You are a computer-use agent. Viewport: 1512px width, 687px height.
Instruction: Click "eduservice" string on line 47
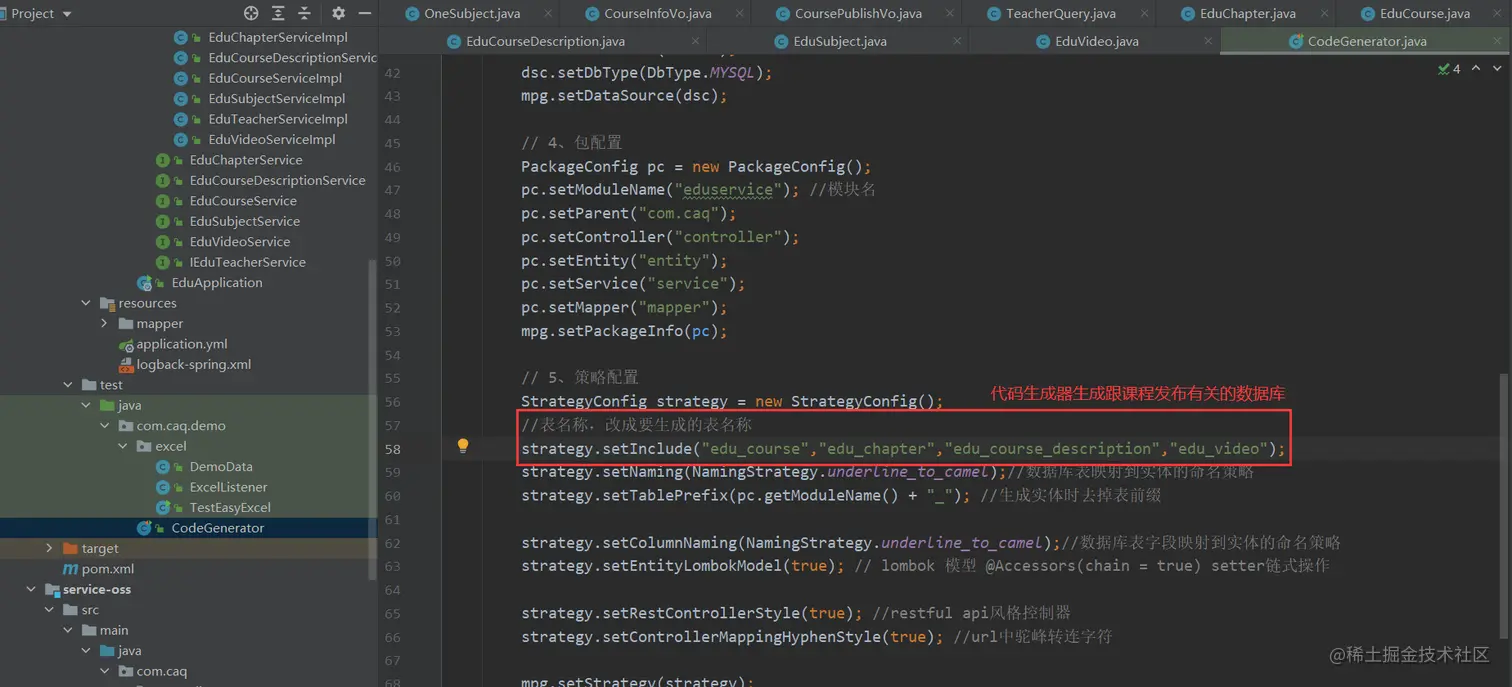click(727, 190)
